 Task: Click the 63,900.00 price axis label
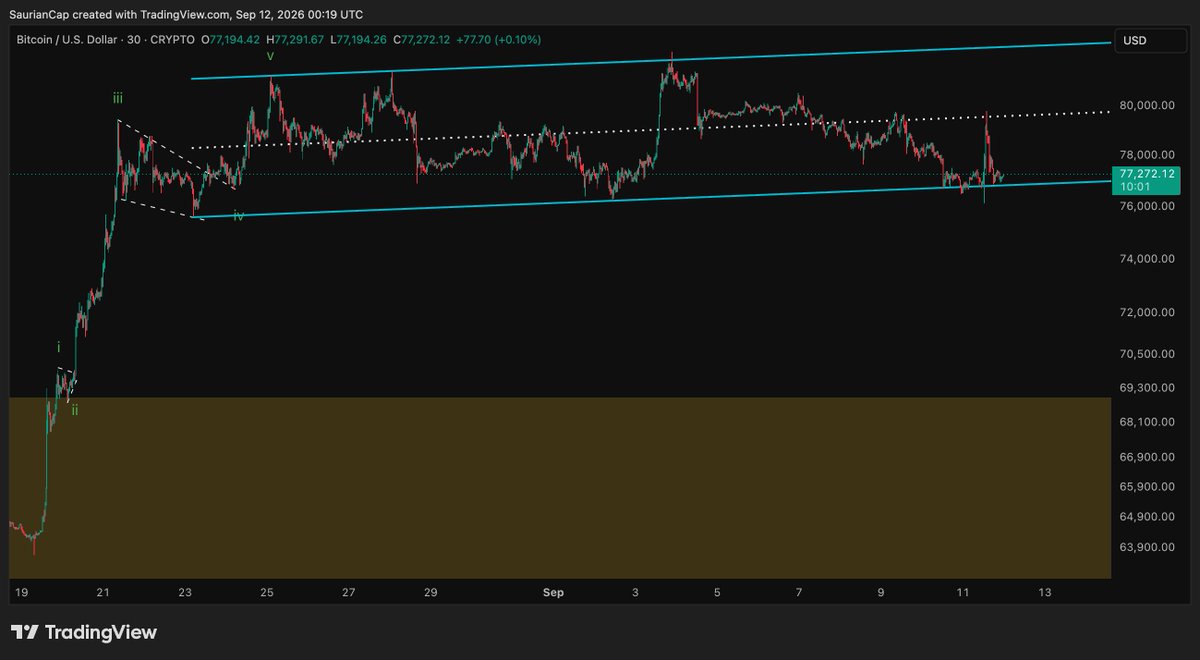click(1146, 548)
